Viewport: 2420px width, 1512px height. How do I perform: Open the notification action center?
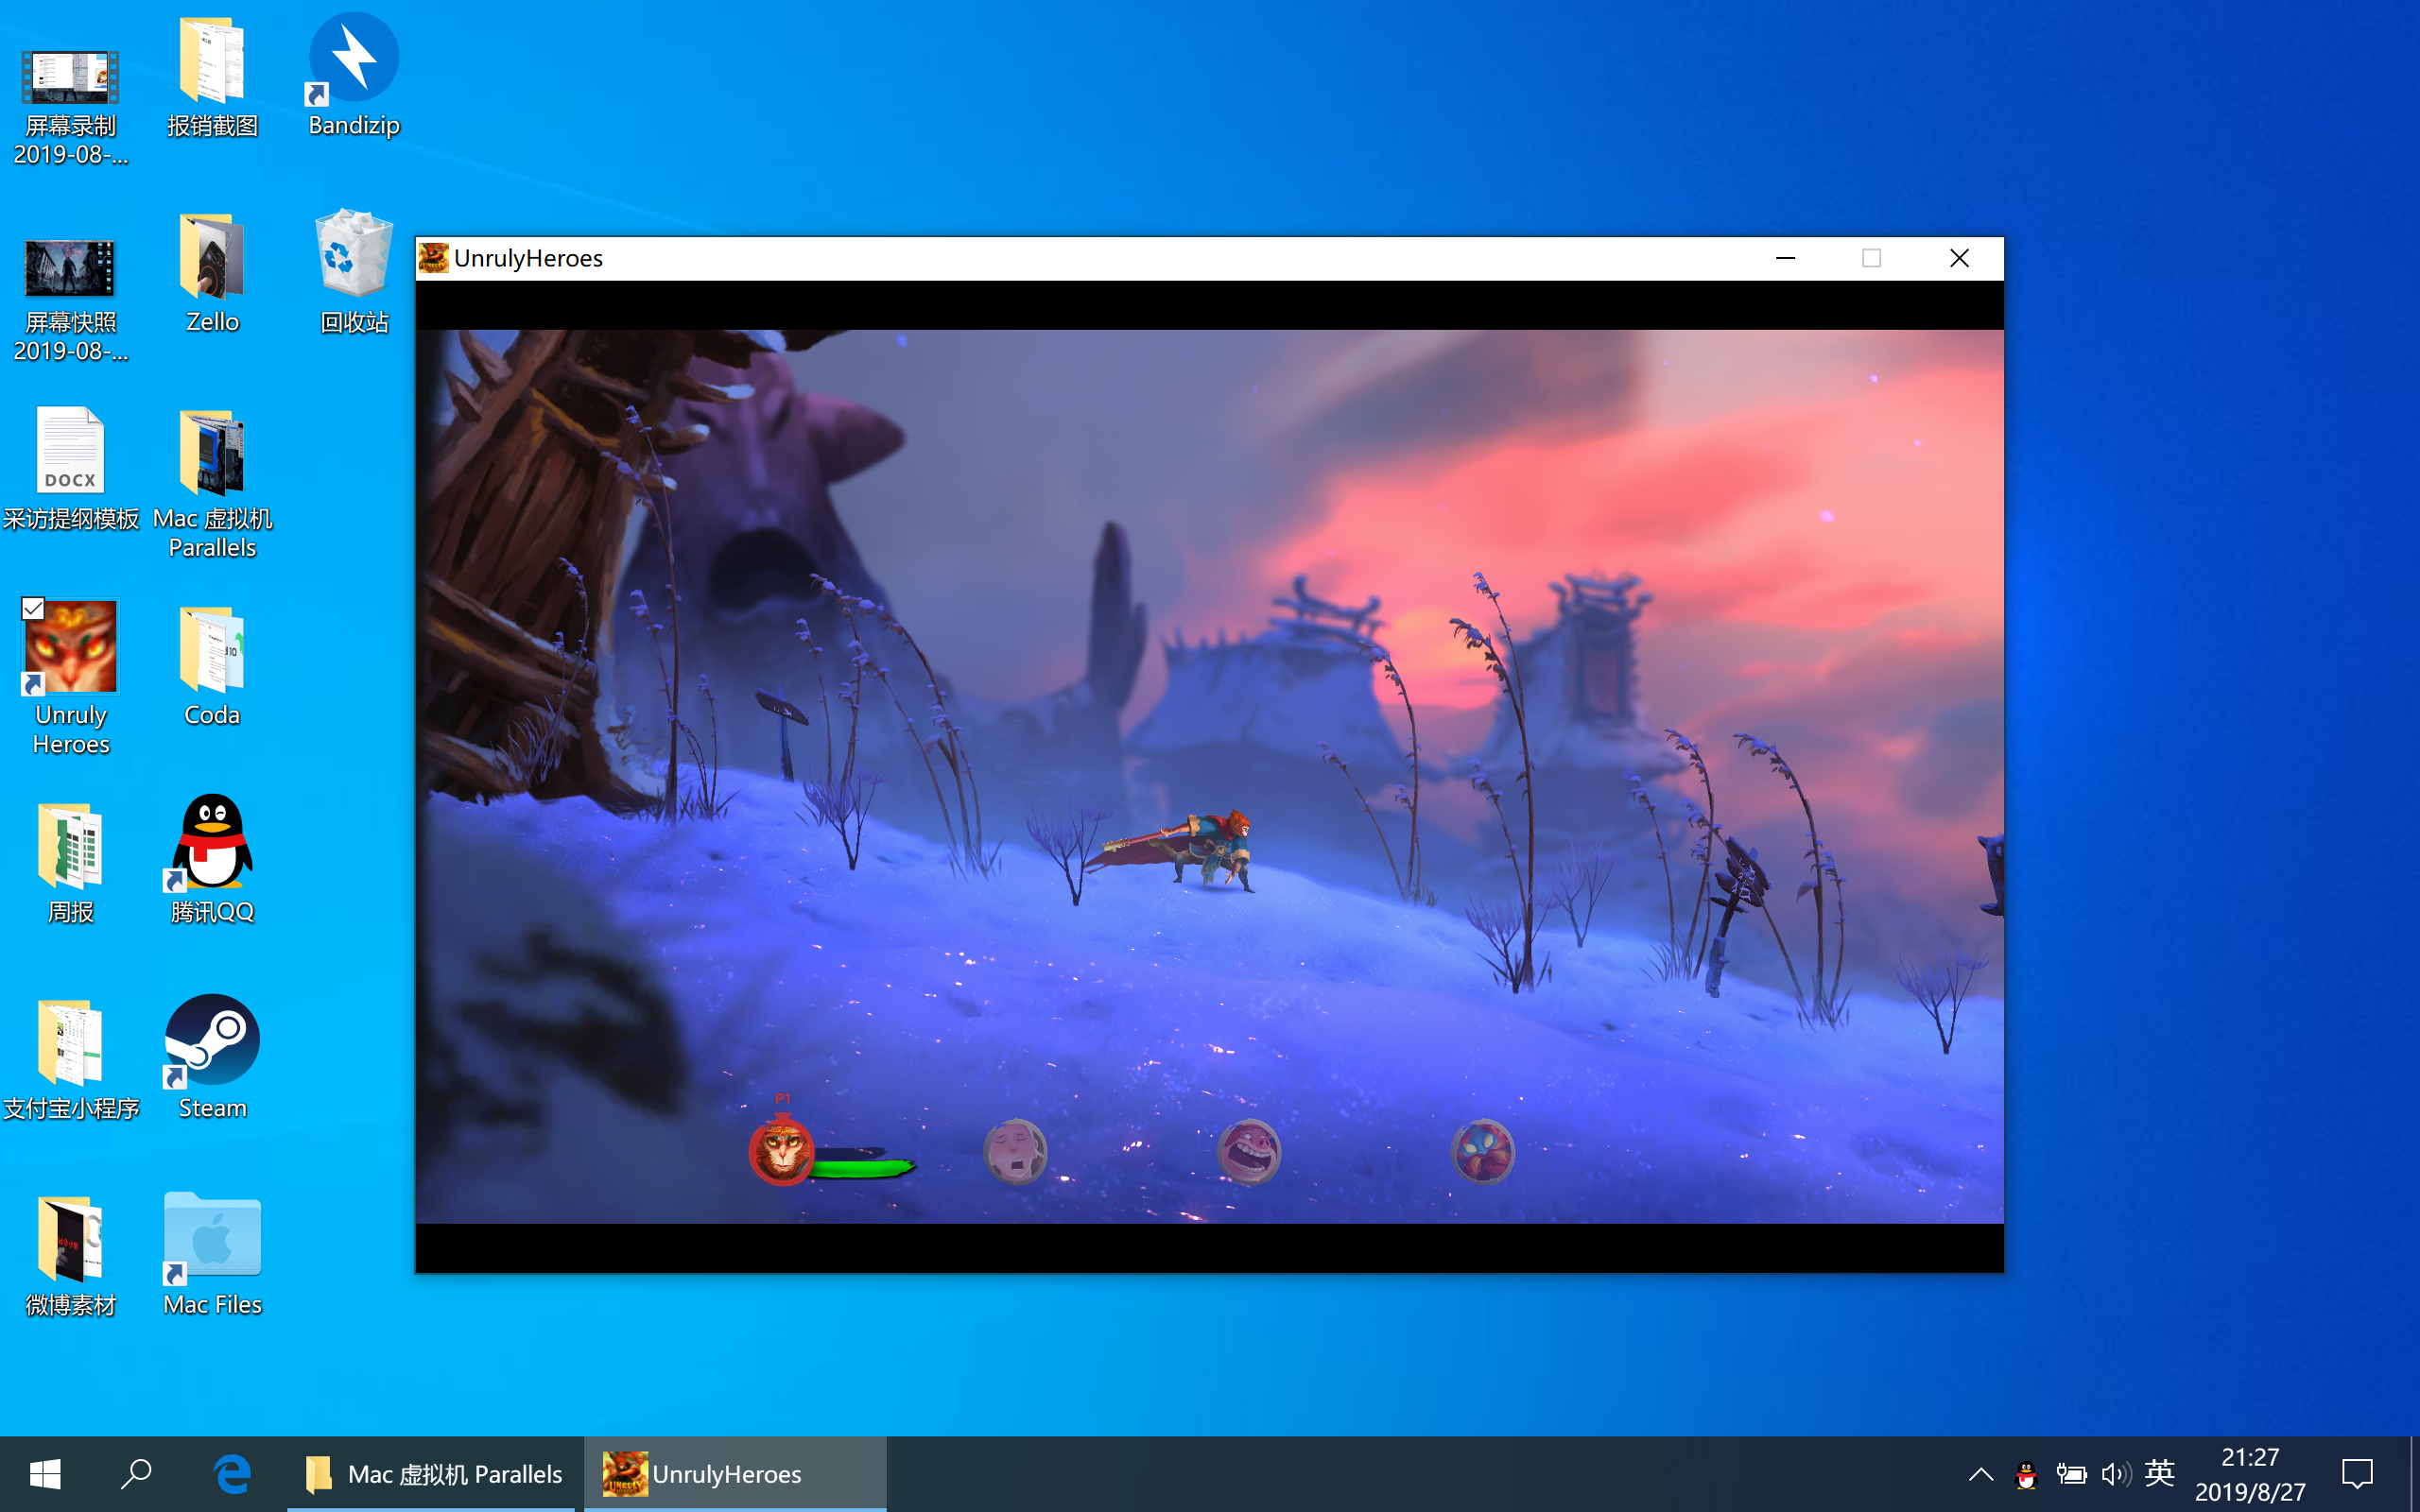[x=2358, y=1474]
